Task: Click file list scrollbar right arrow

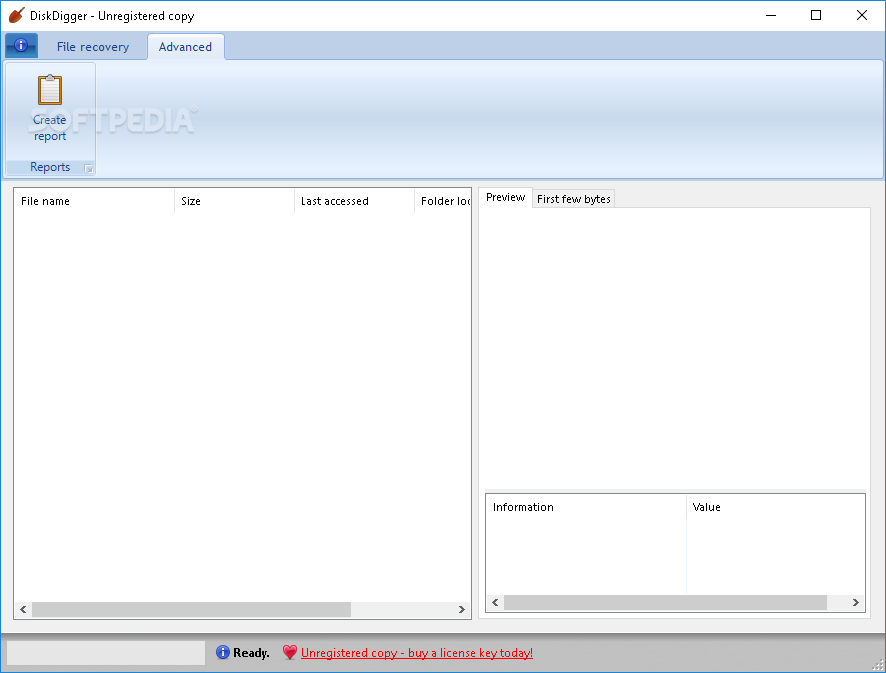Action: pos(462,609)
